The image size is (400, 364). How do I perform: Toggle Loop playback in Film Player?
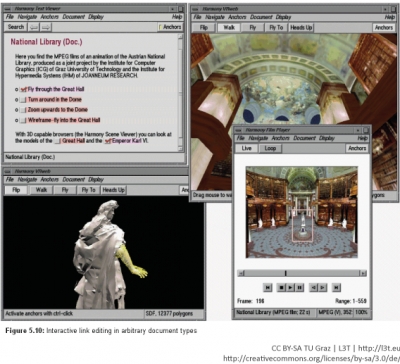[x=270, y=148]
